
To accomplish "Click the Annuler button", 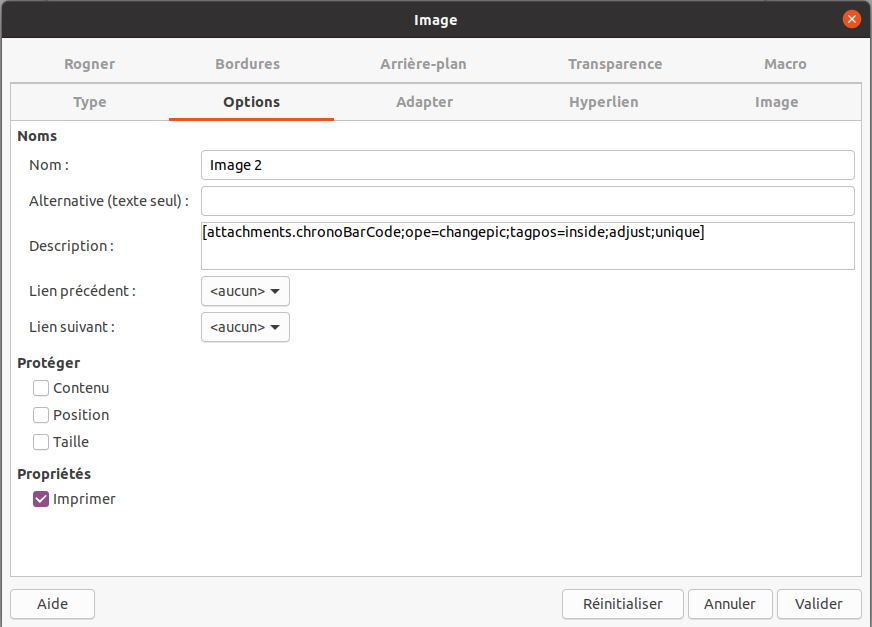I will click(730, 604).
